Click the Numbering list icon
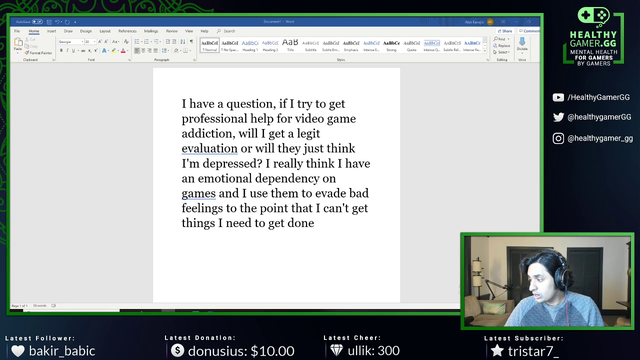 tap(147, 42)
